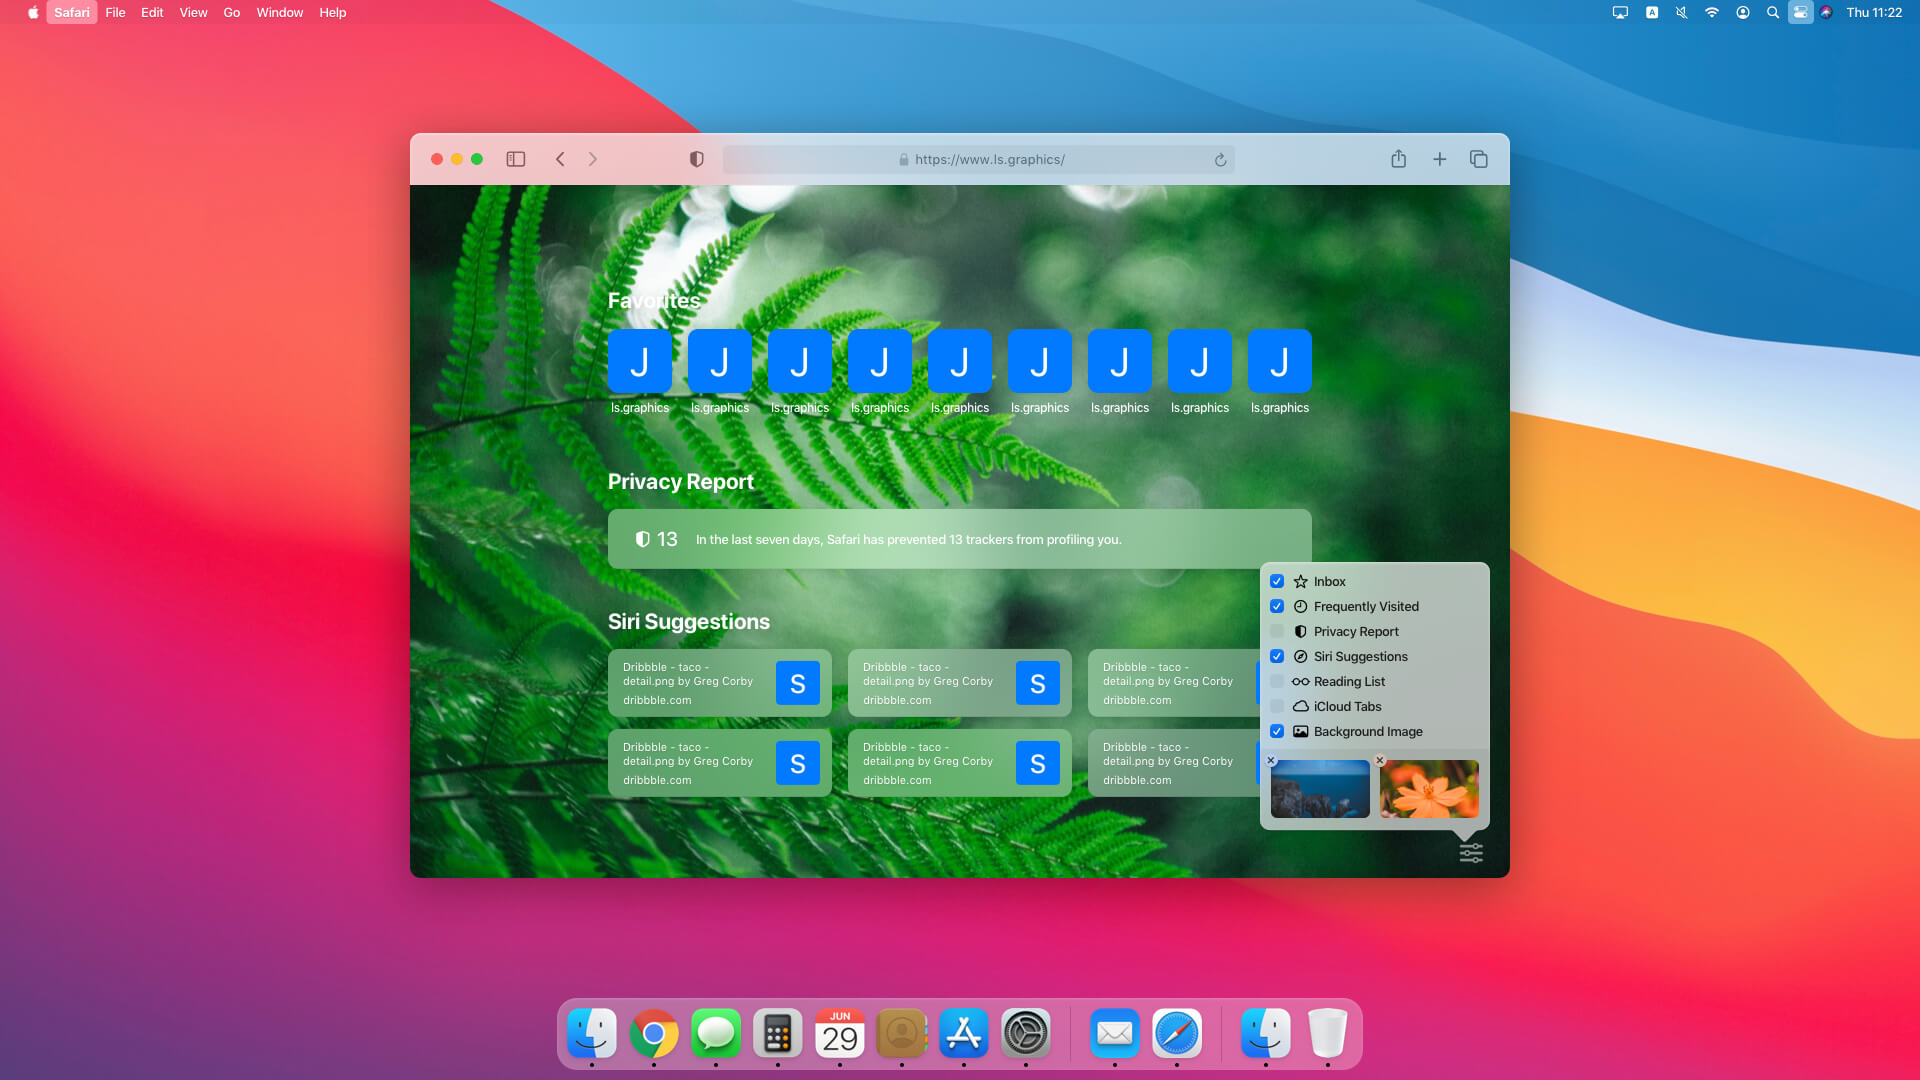
Task: Open the first ls.graphics favorite
Action: pyautogui.click(x=640, y=362)
